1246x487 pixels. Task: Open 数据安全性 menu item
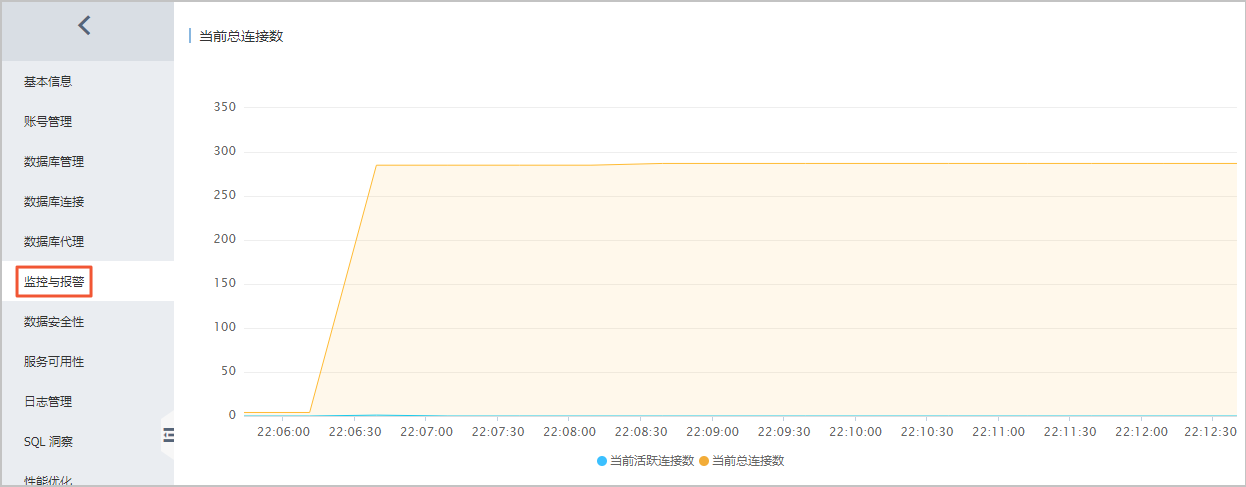click(54, 322)
